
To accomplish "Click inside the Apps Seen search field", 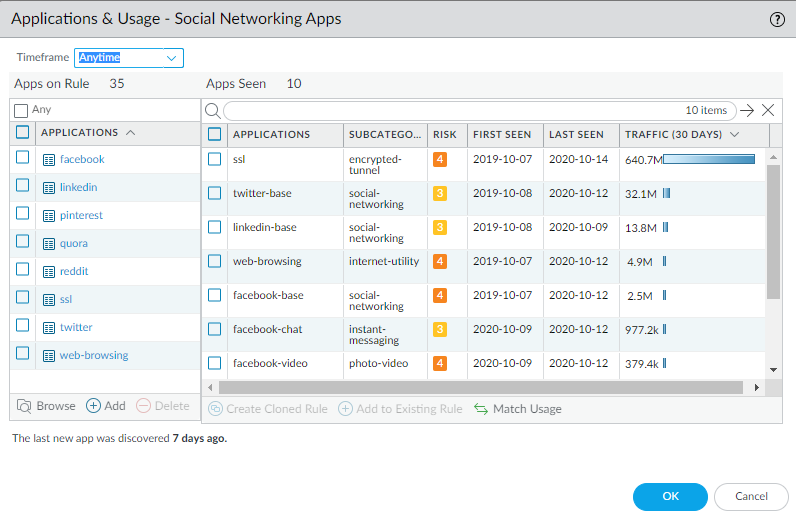I will pos(450,111).
